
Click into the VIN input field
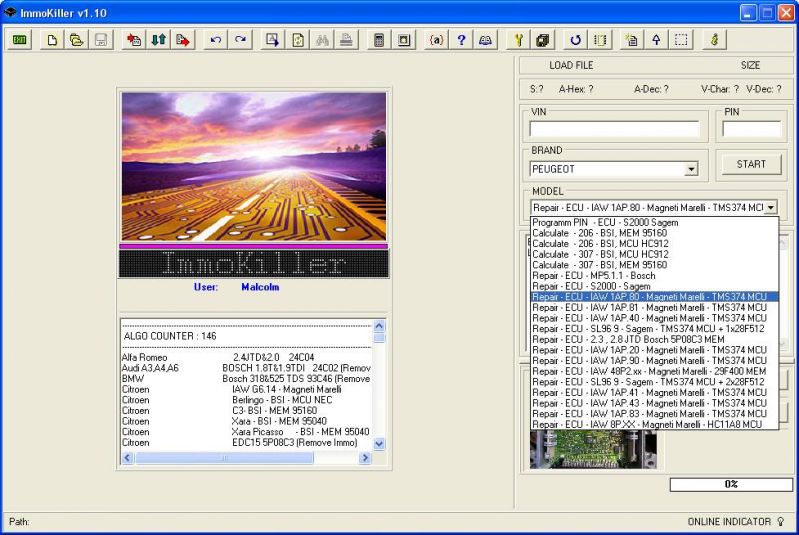[614, 129]
